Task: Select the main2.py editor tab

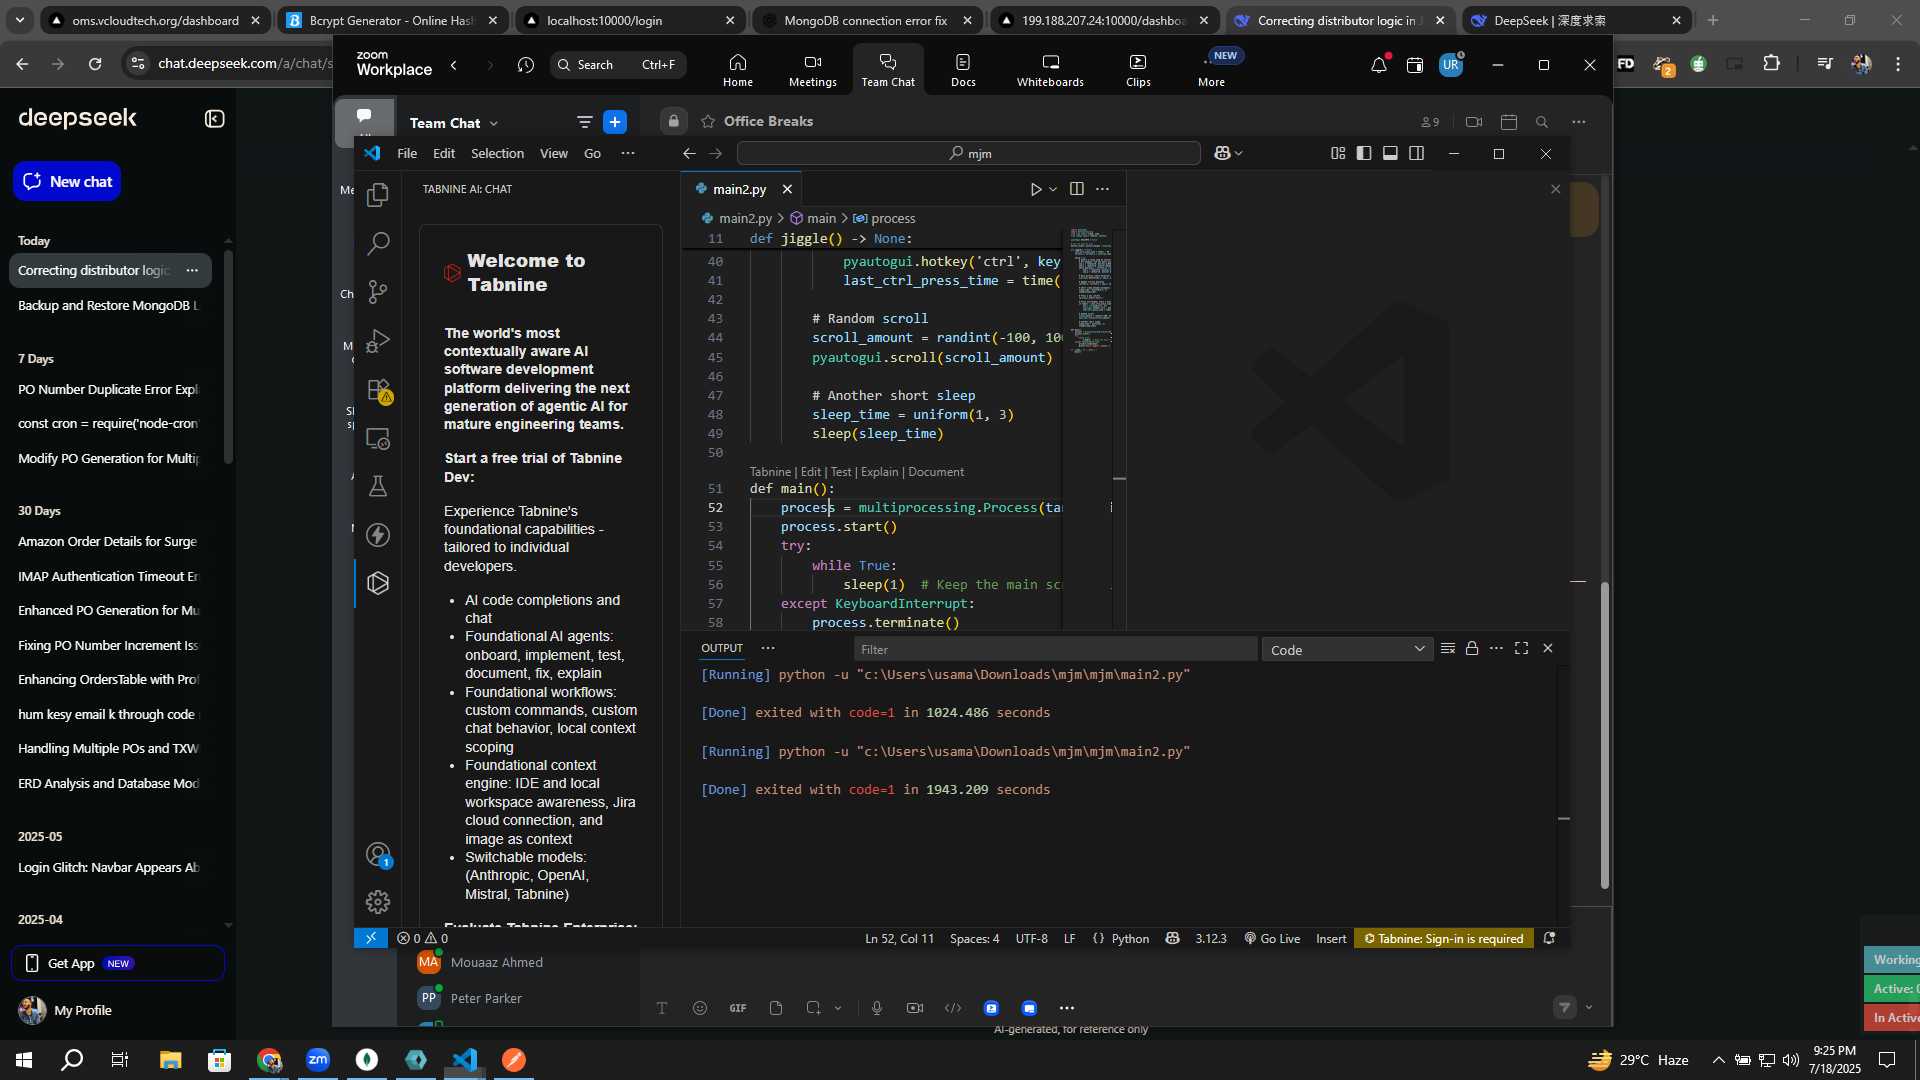Action: pos(739,189)
